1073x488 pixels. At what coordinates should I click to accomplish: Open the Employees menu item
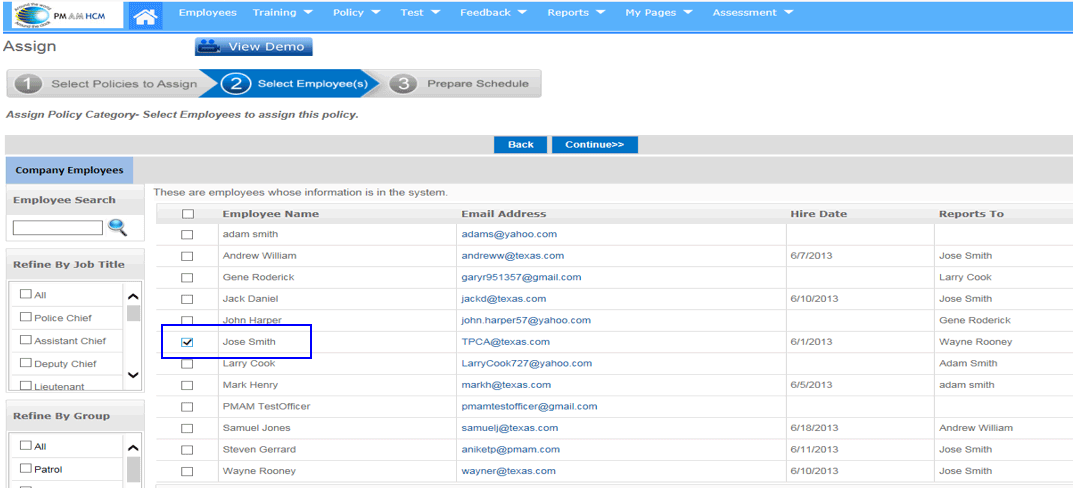[207, 13]
